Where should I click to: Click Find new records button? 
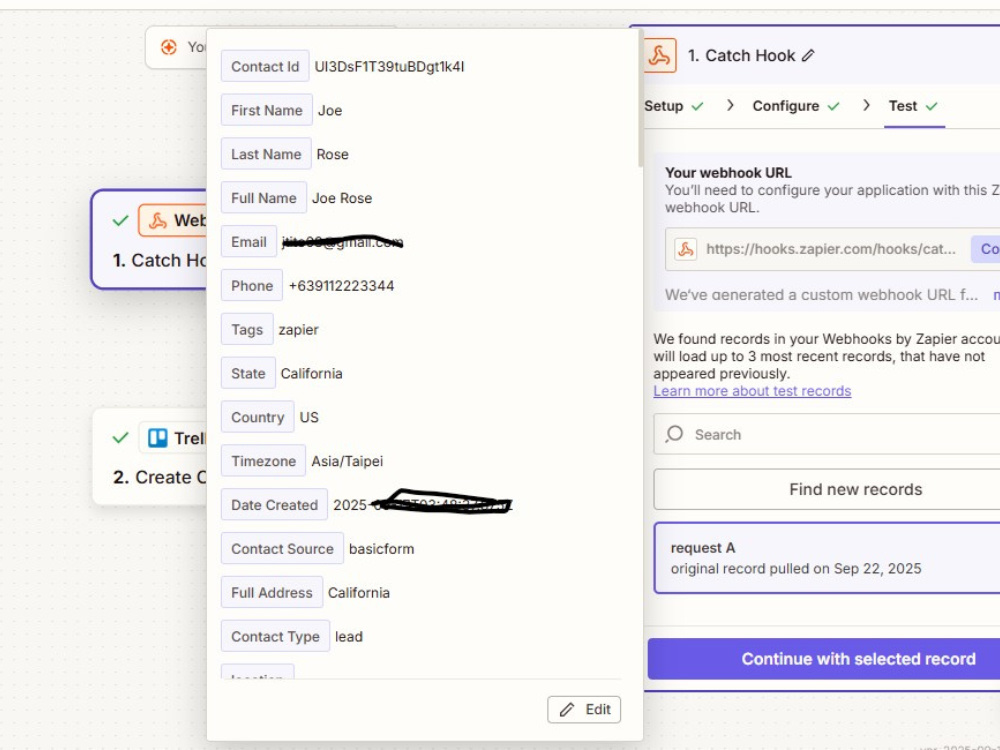[x=827, y=489]
